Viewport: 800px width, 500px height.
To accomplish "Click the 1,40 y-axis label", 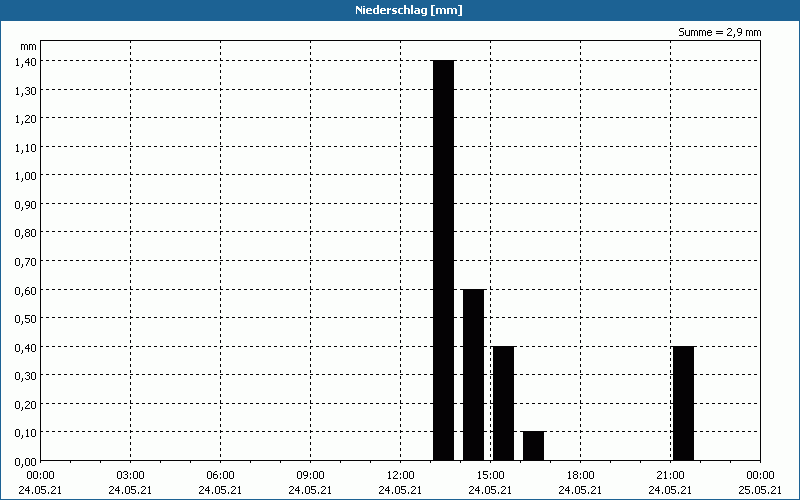I will tap(26, 61).
